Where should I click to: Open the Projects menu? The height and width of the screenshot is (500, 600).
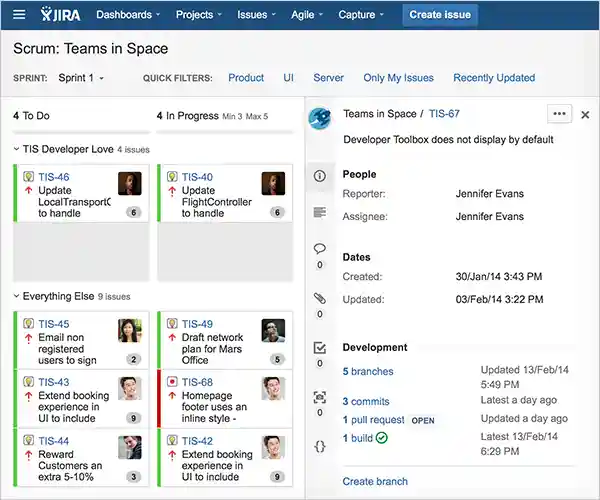click(x=199, y=15)
